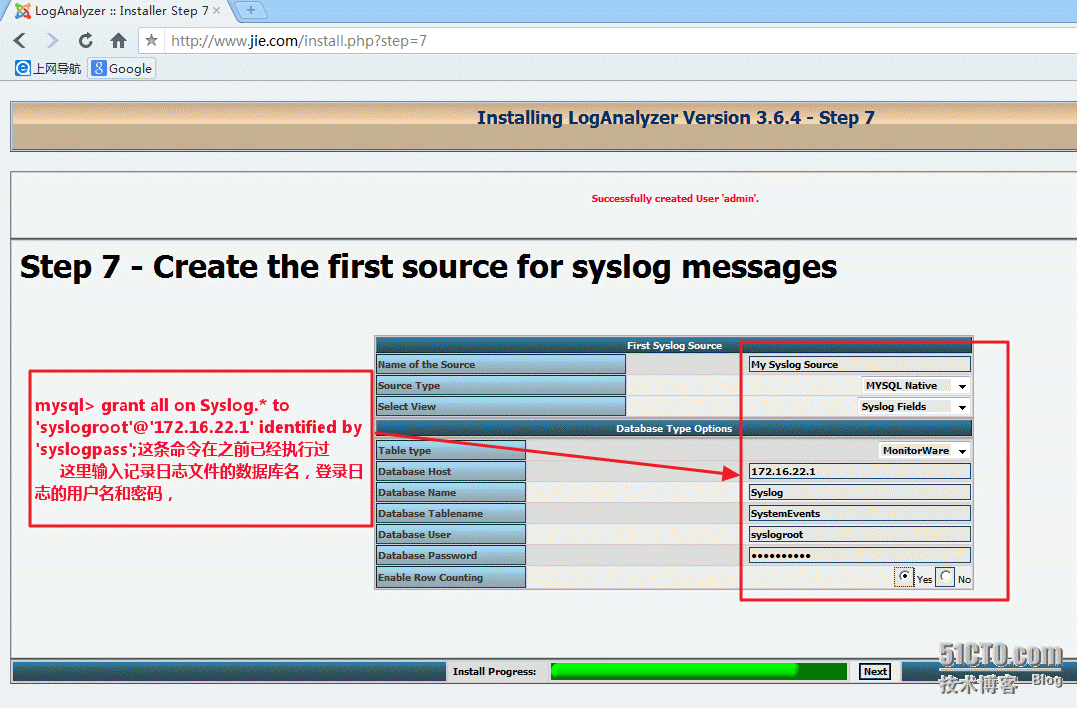Click the Install Progress label
Viewport: 1077px width, 708px height.
click(x=495, y=671)
